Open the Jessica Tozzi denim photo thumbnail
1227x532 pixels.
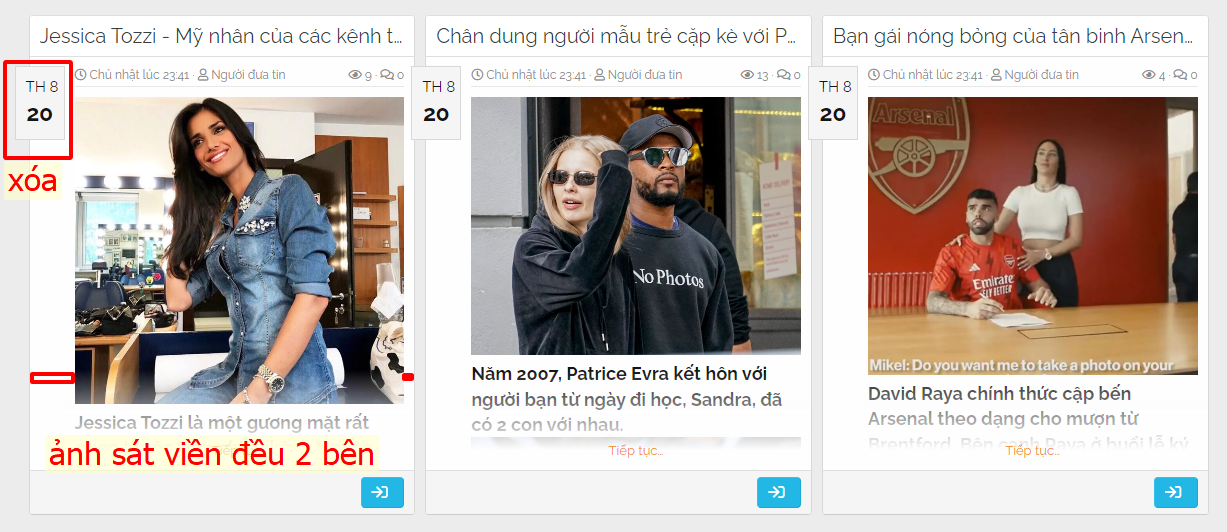[x=239, y=250]
